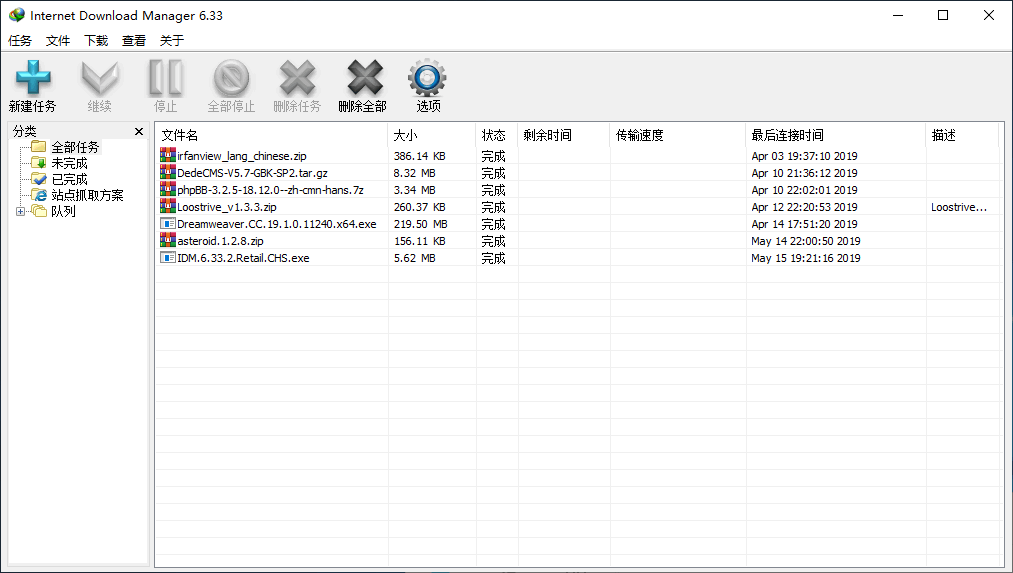Click the archive icon of Loostrive_v1.3.3.zip
The width and height of the screenshot is (1013, 573).
168,206
